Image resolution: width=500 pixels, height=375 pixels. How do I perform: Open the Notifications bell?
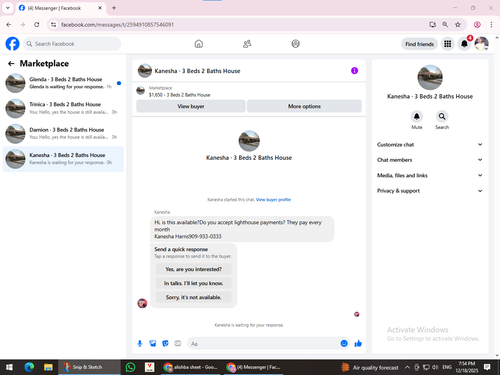click(x=464, y=44)
